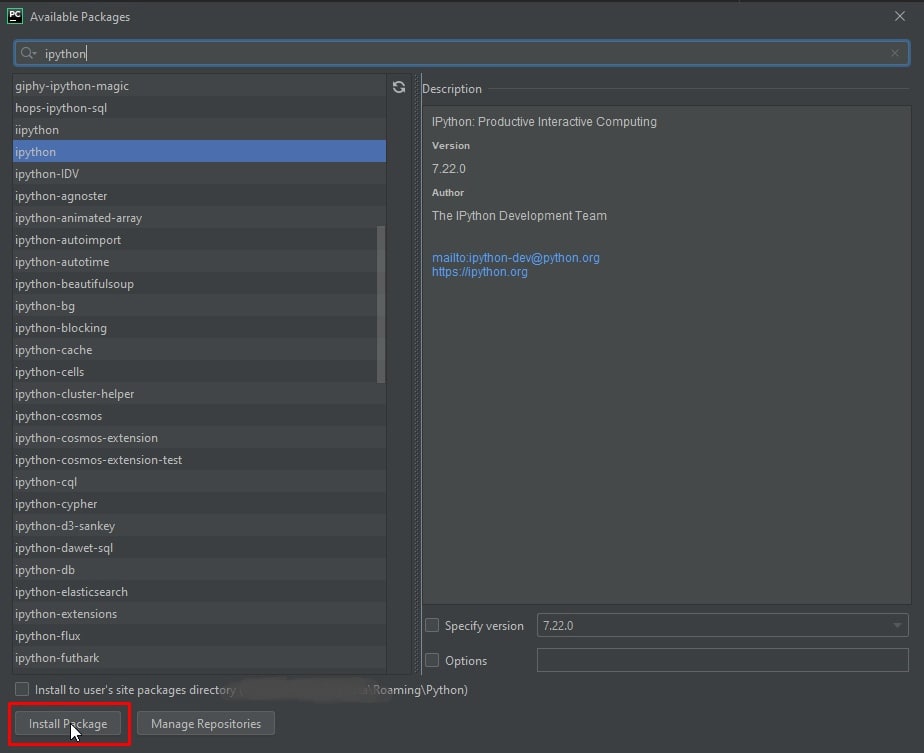Select ipython-elasticsearch package
924x753 pixels.
[x=199, y=592]
